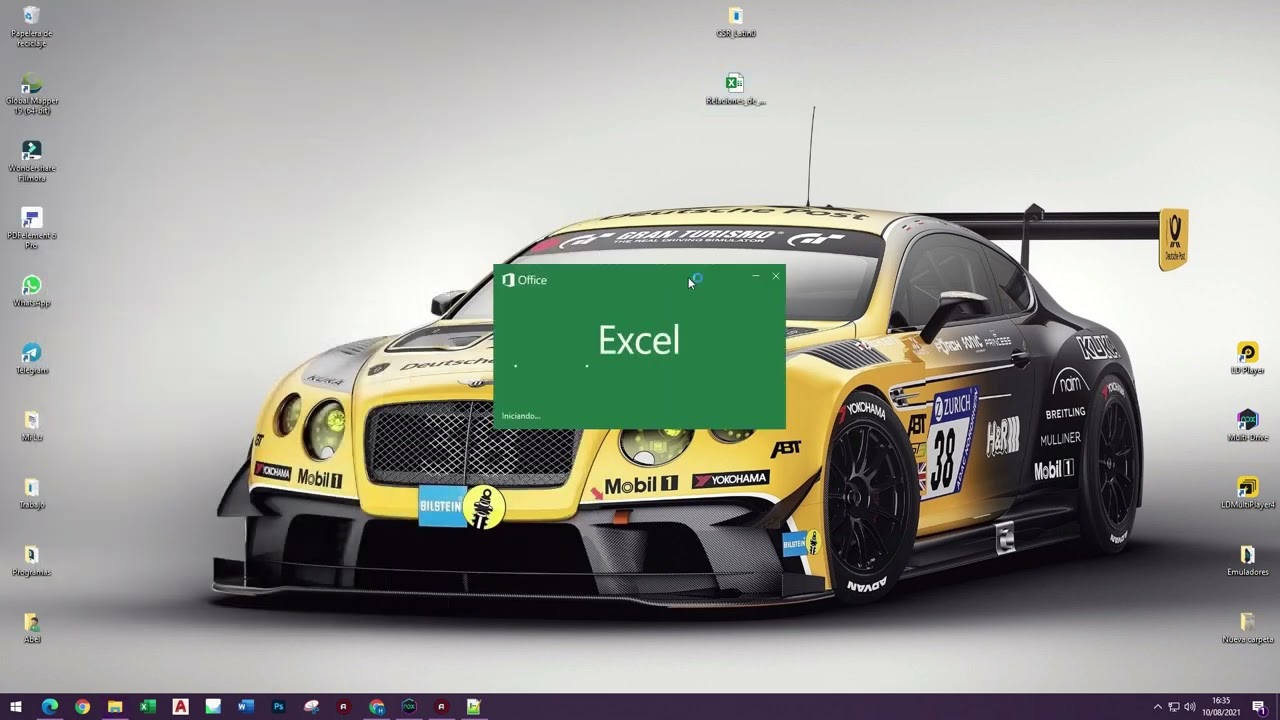Select the Emuladores desktop folder
Viewport: 1280px width, 720px height.
click(x=1248, y=561)
